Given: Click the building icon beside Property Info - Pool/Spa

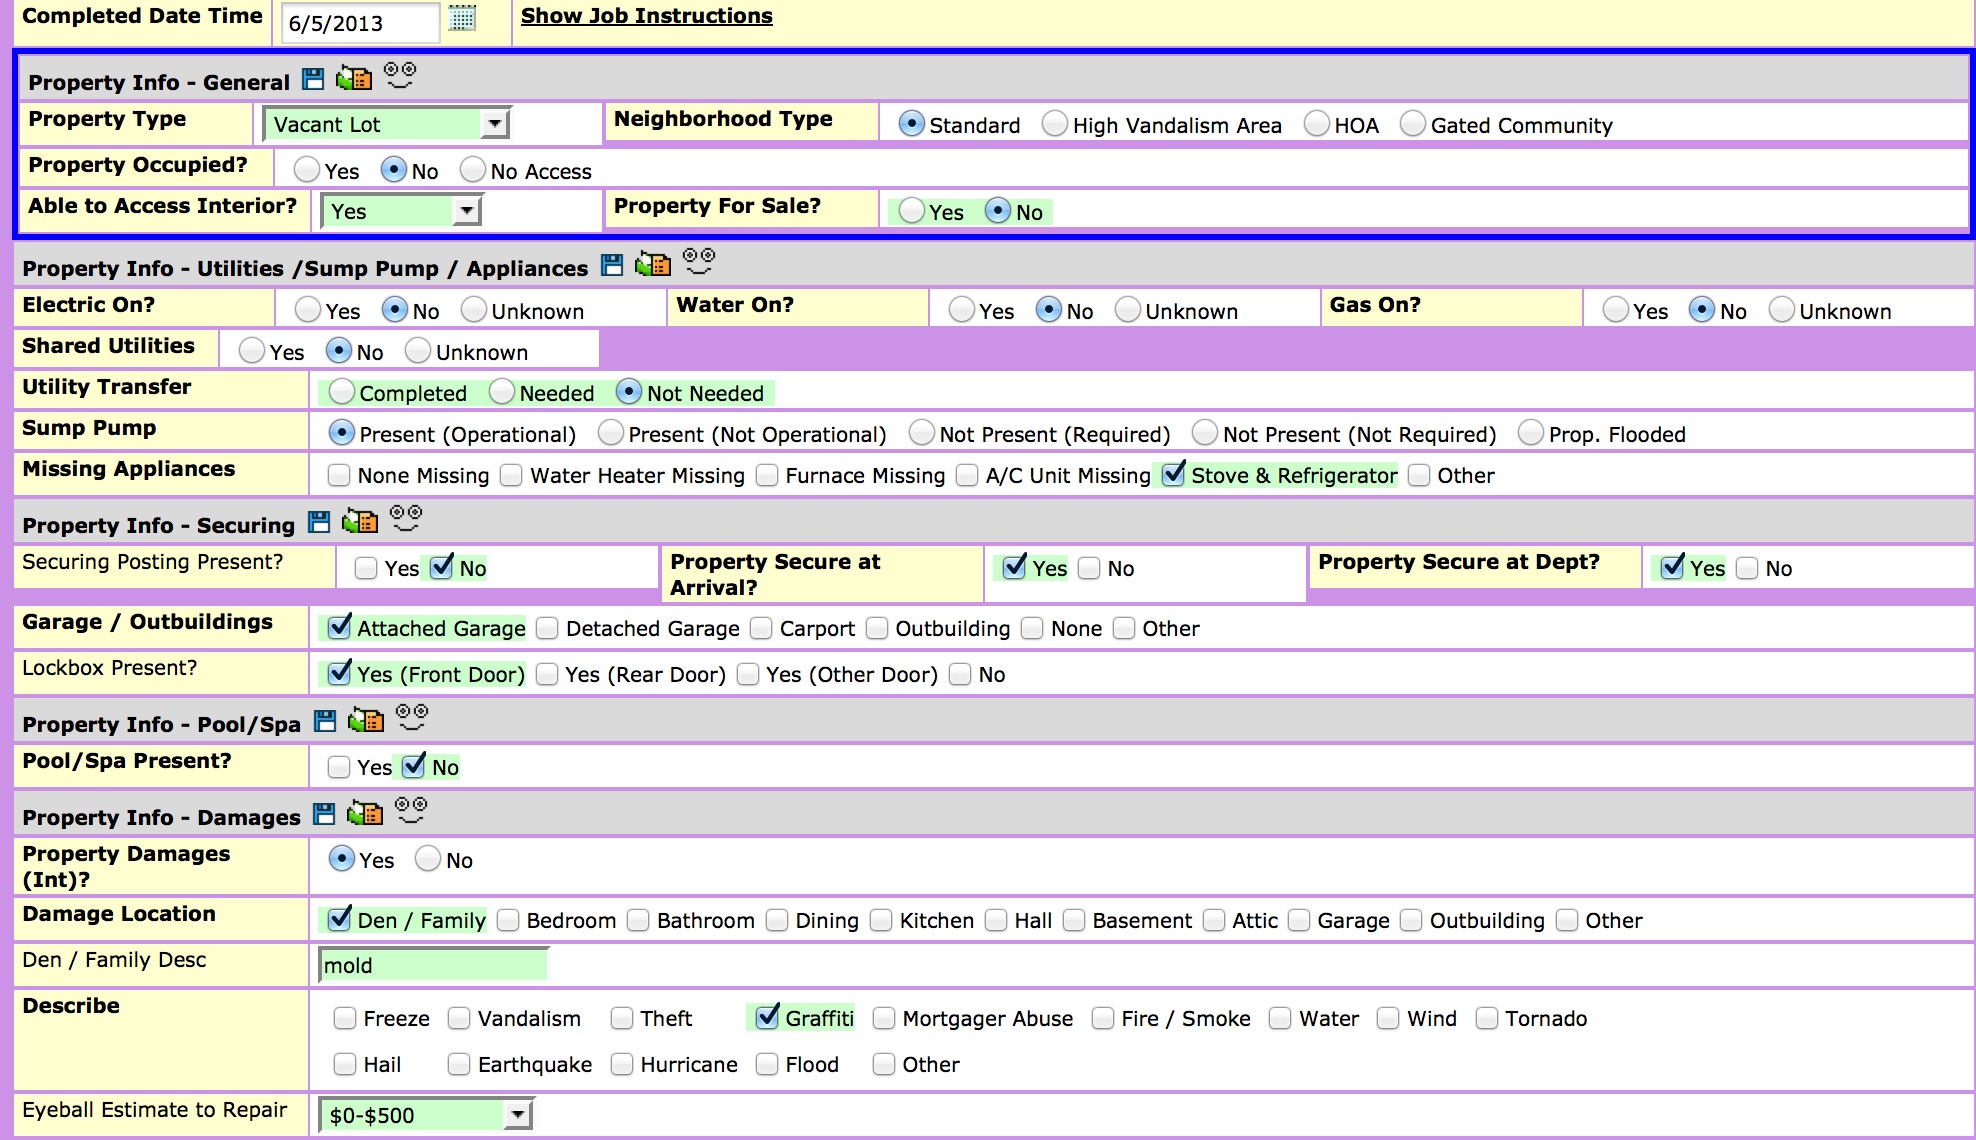Looking at the screenshot, I should point(366,719).
